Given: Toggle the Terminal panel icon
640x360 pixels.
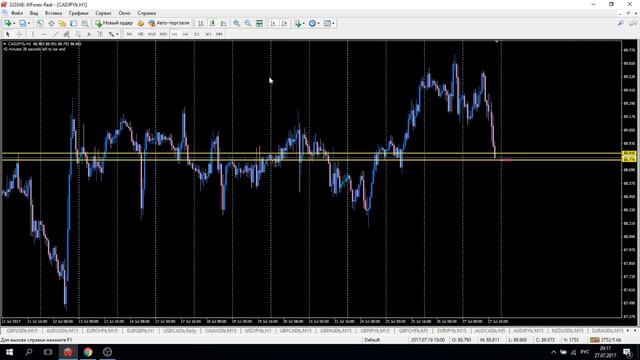Looking at the screenshot, I should 73,23.
